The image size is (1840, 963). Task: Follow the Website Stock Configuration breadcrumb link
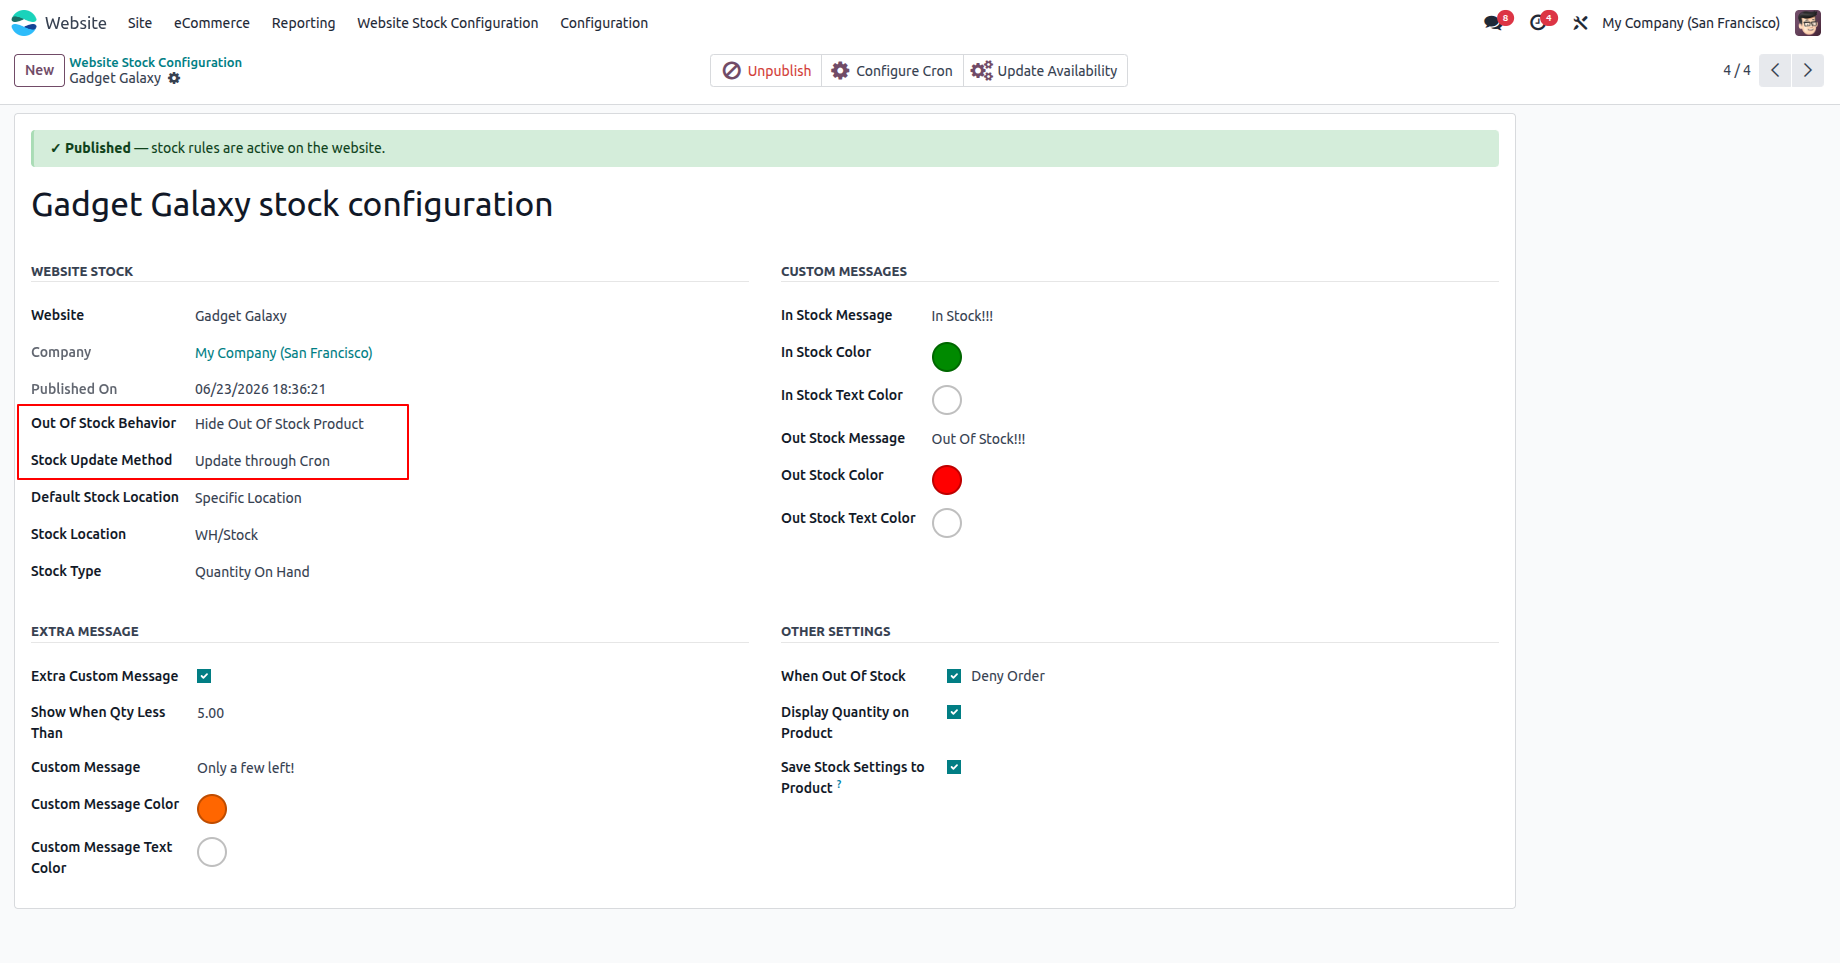pyautogui.click(x=155, y=62)
